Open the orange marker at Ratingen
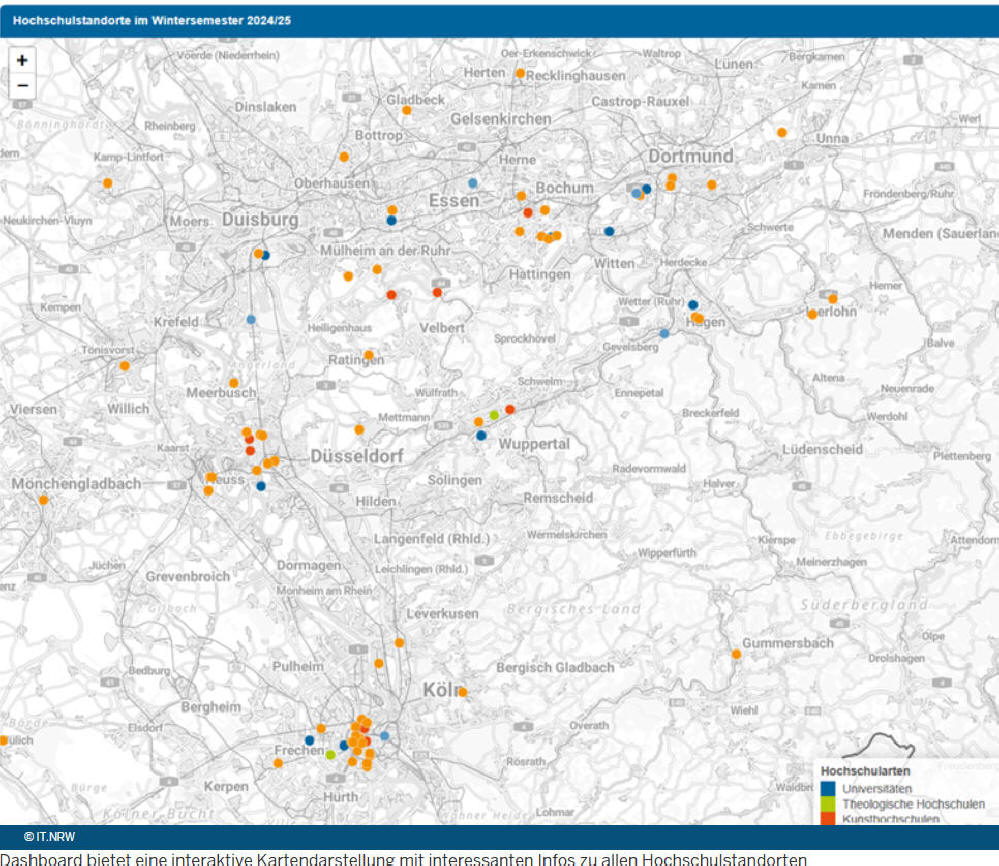This screenshot has height=866, width=999. [x=369, y=355]
